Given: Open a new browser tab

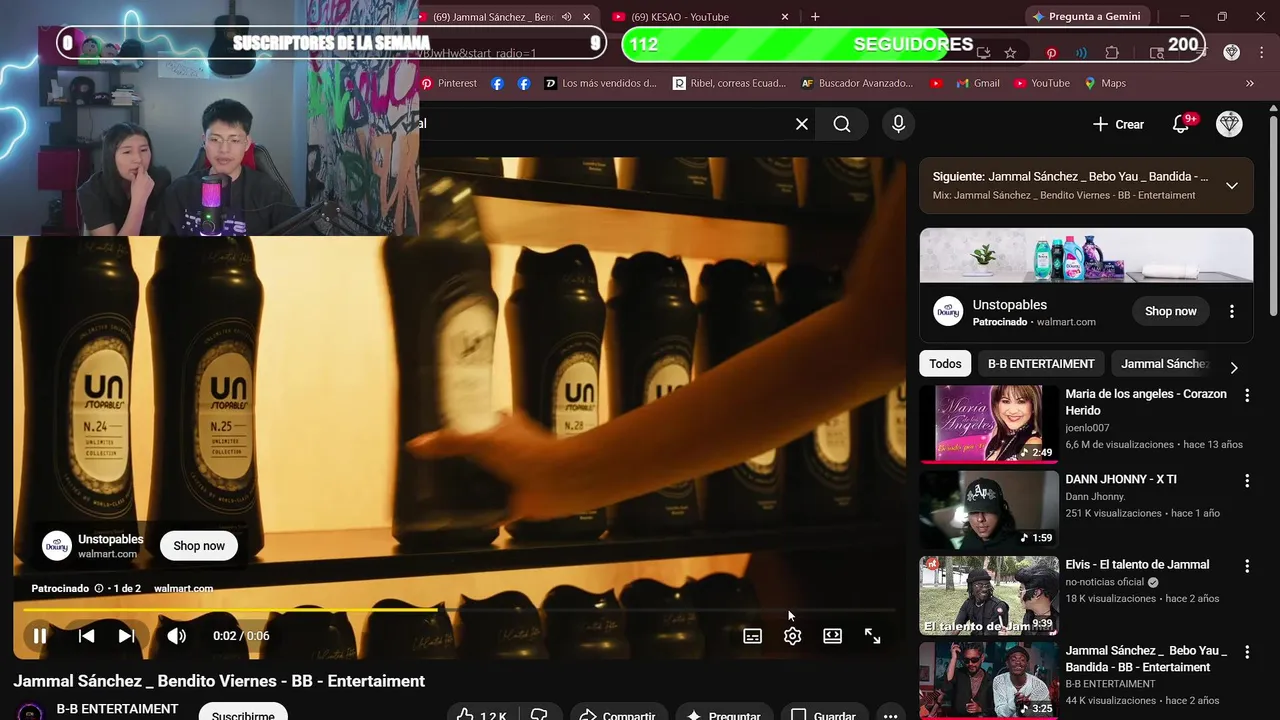Looking at the screenshot, I should (815, 17).
